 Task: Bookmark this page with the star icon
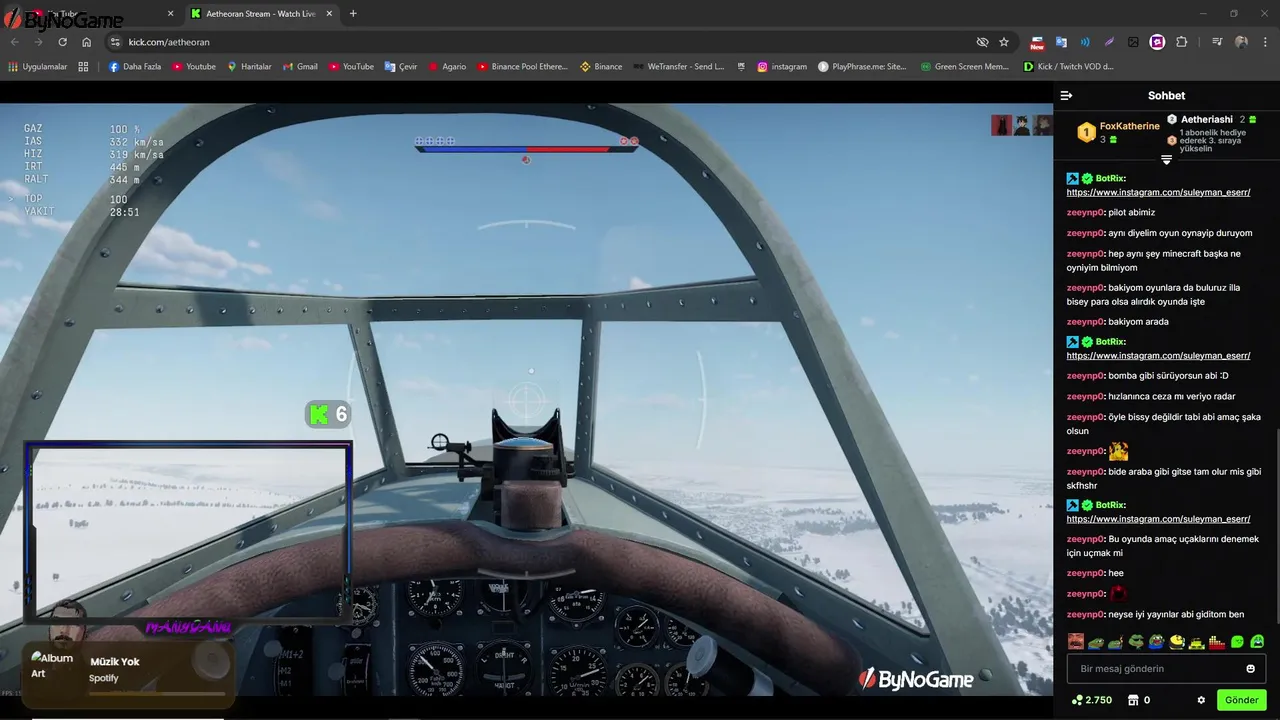[1004, 42]
